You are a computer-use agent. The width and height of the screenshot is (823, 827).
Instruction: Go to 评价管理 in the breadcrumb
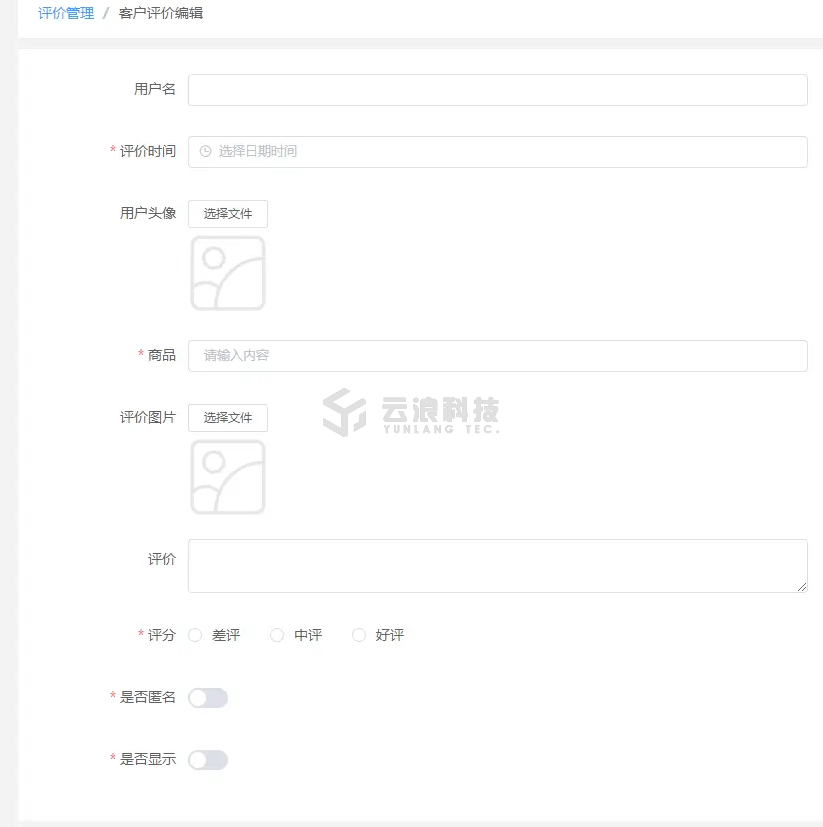[66, 14]
